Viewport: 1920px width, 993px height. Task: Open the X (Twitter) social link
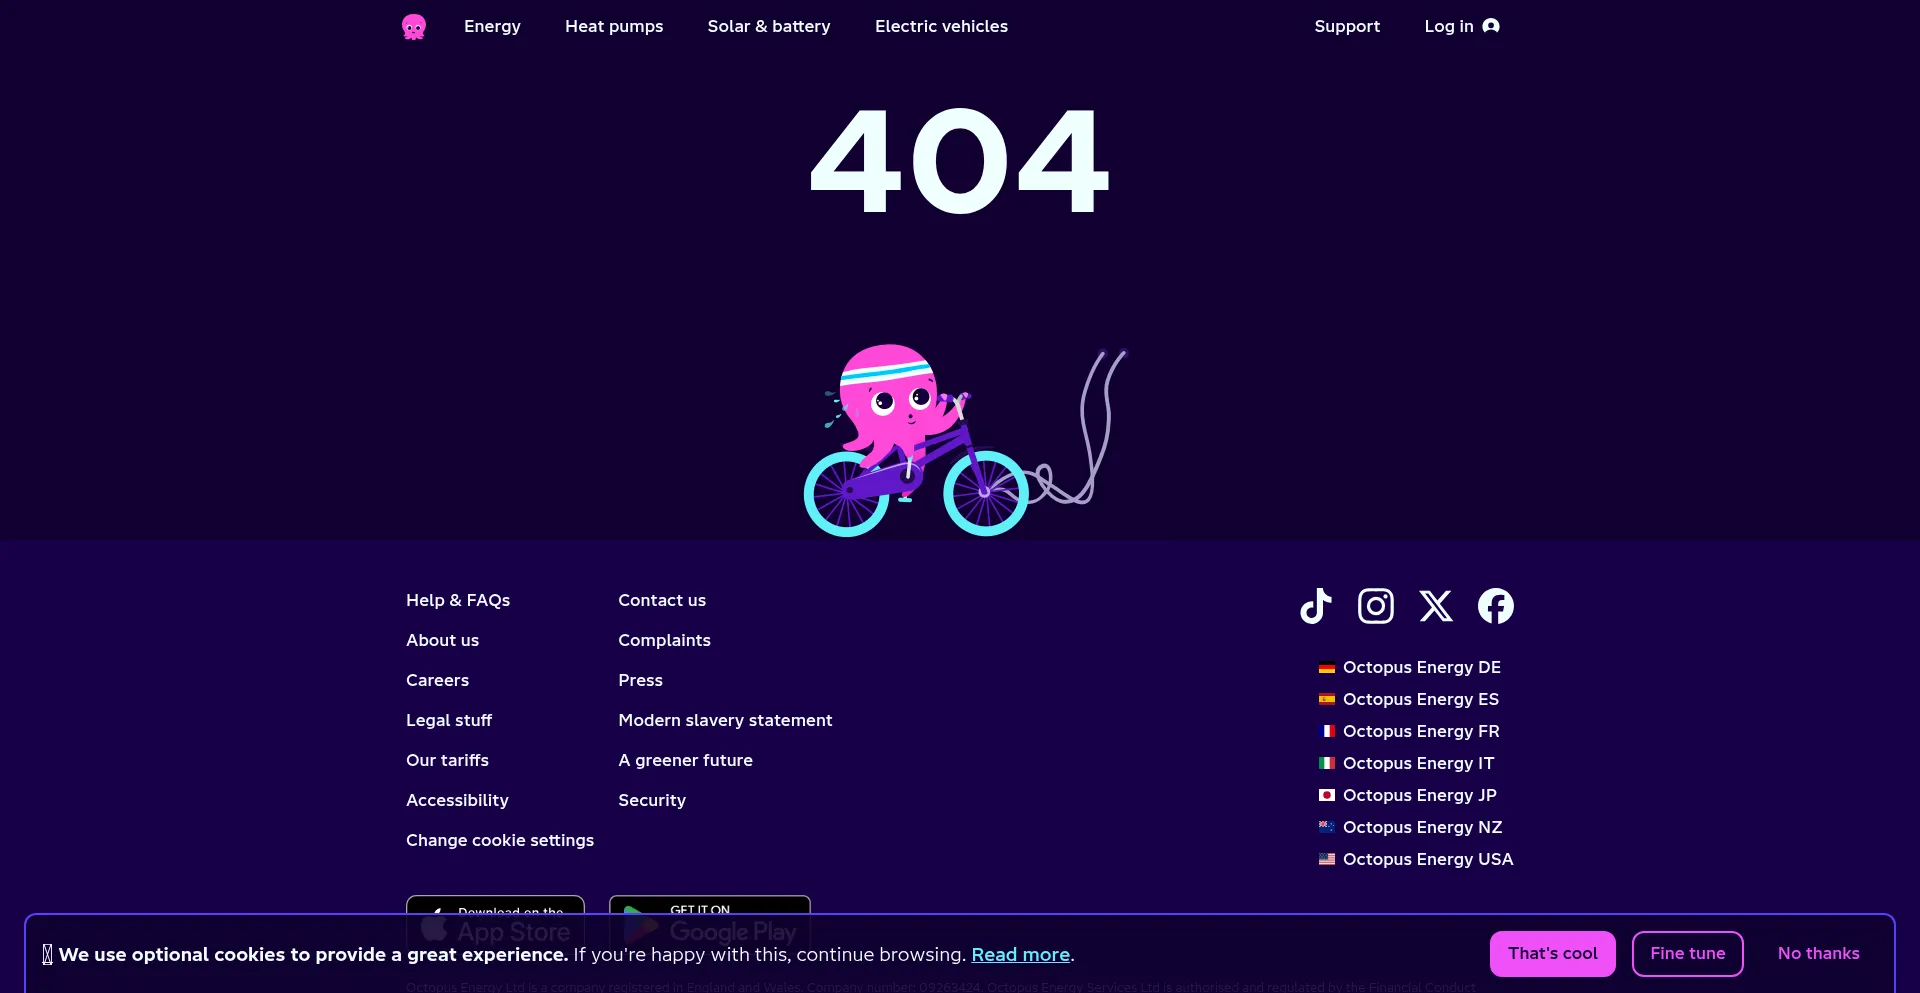pos(1436,606)
